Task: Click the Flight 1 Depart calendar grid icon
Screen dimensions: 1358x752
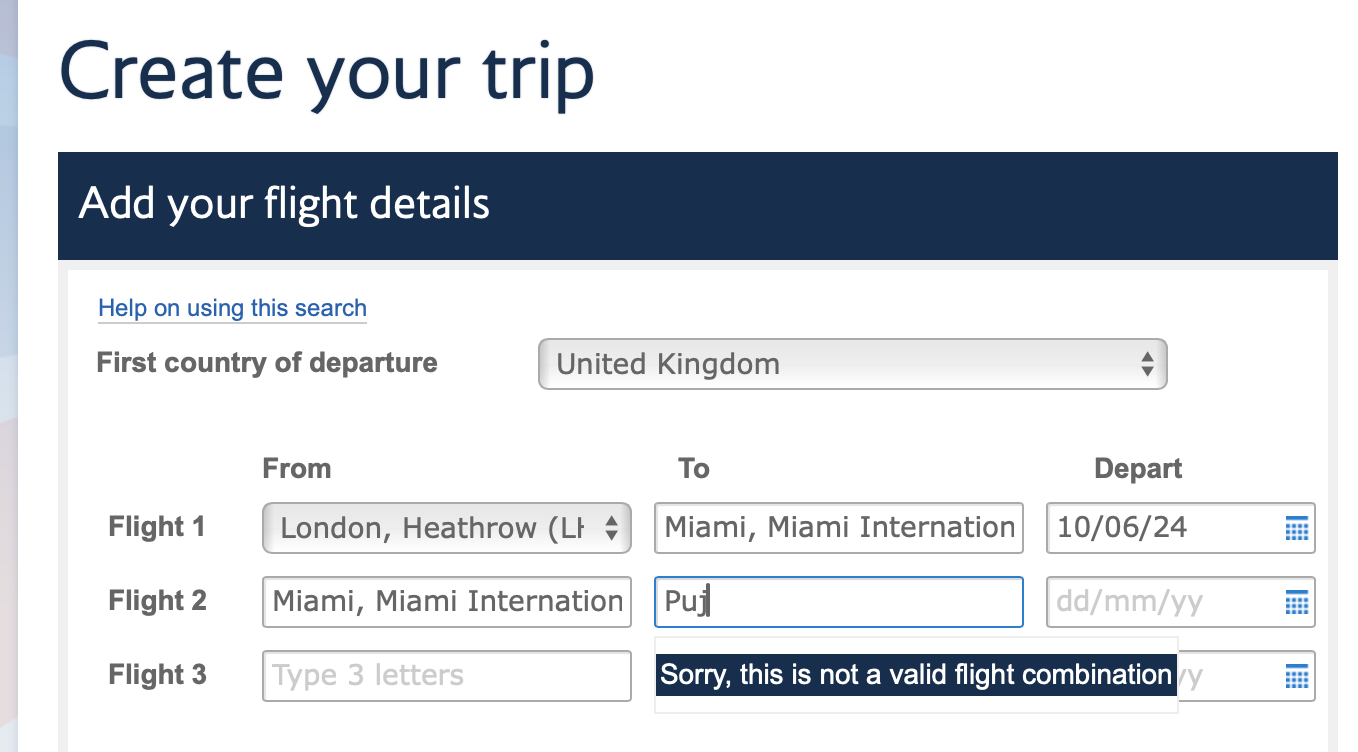Action: (1296, 528)
